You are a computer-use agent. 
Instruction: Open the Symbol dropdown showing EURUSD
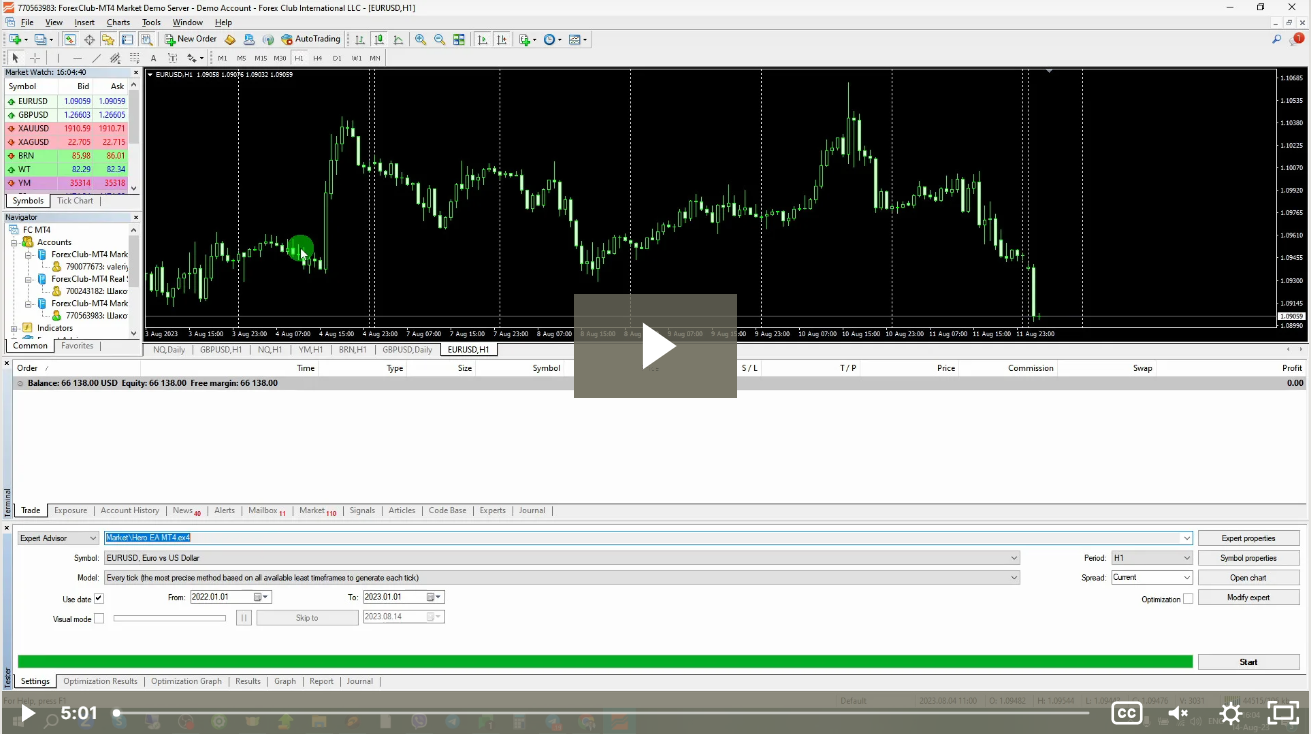pos(1012,557)
